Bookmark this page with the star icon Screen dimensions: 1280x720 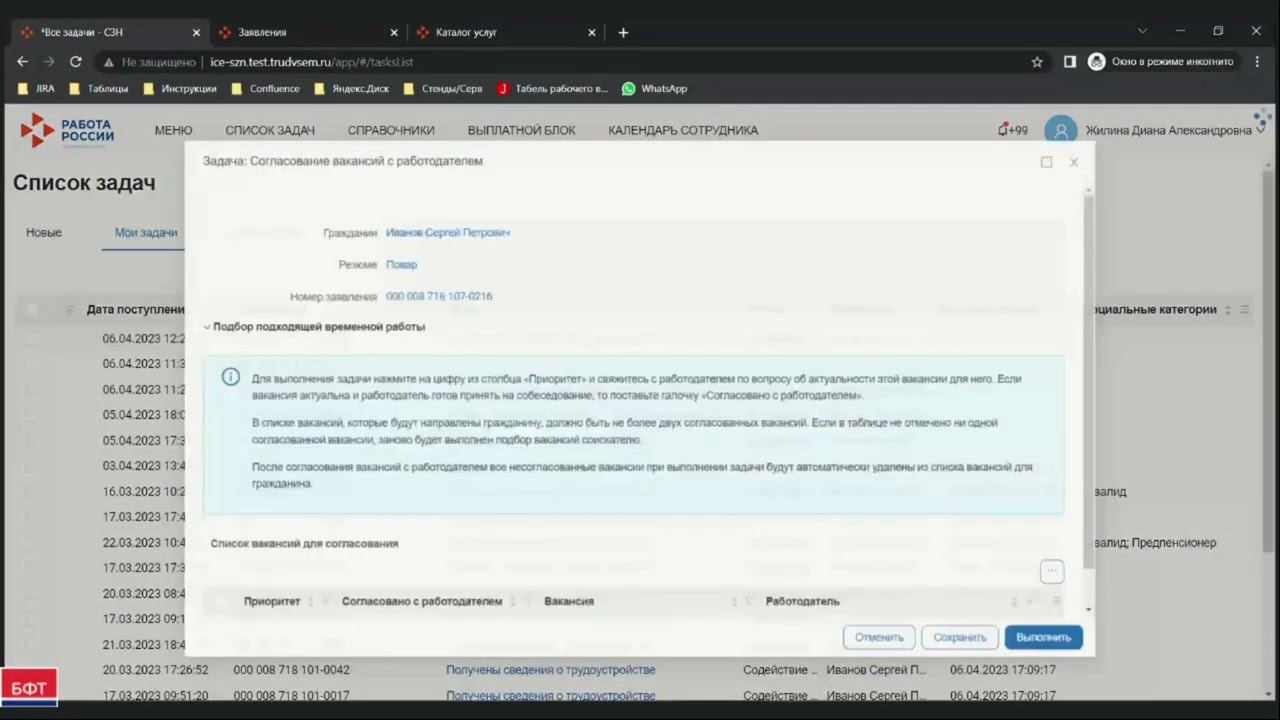[x=1037, y=62]
